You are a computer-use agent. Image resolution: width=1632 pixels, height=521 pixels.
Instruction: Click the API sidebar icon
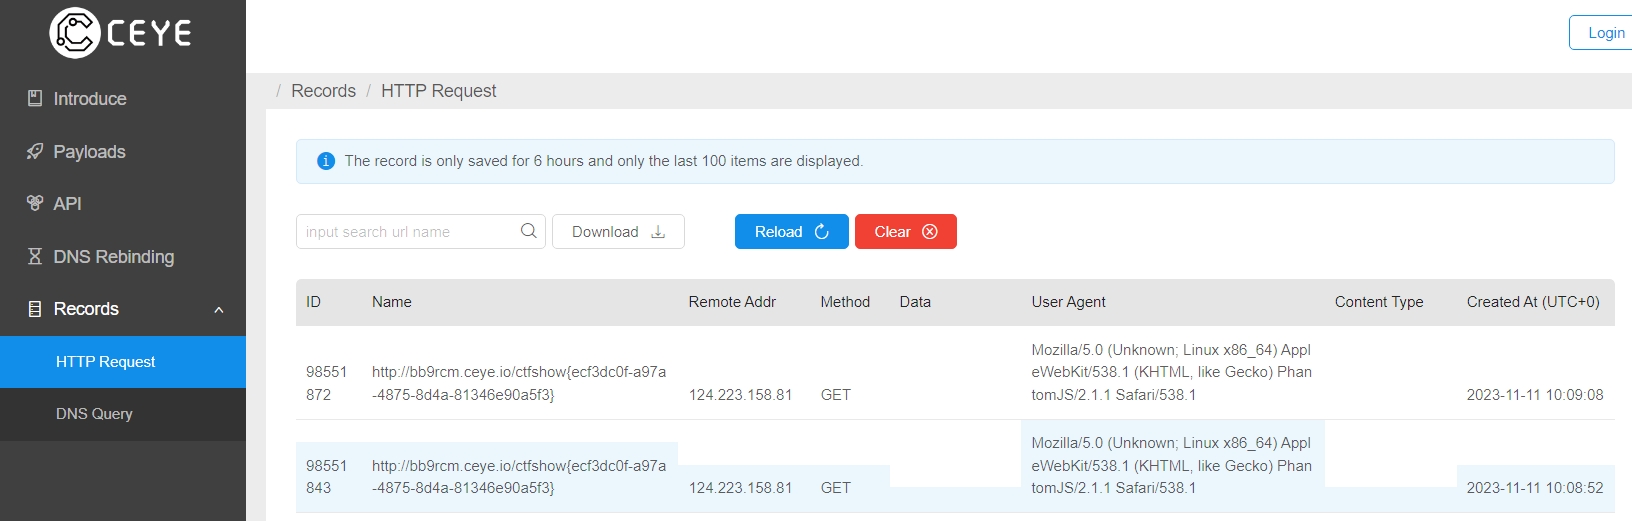tap(35, 203)
